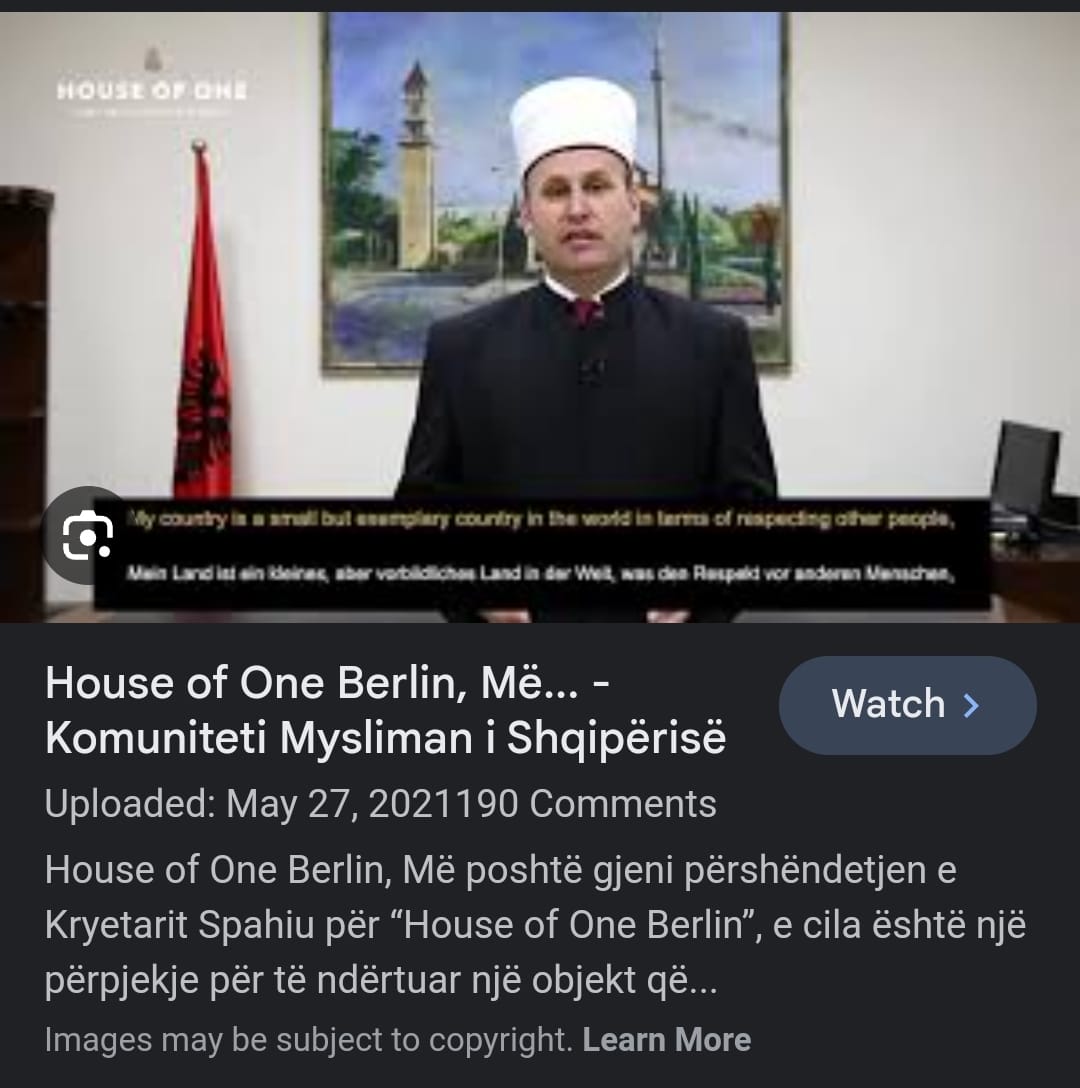Tap the Kryetarit Spahiu description line
This screenshot has height=1088, width=1080.
(534, 924)
